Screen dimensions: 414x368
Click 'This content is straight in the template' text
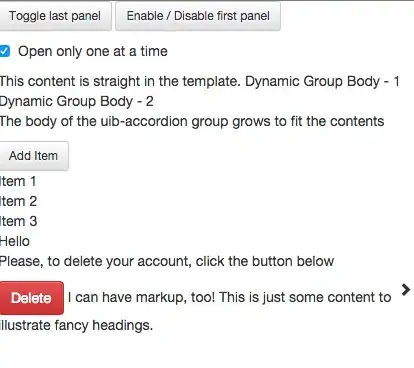click(120, 82)
